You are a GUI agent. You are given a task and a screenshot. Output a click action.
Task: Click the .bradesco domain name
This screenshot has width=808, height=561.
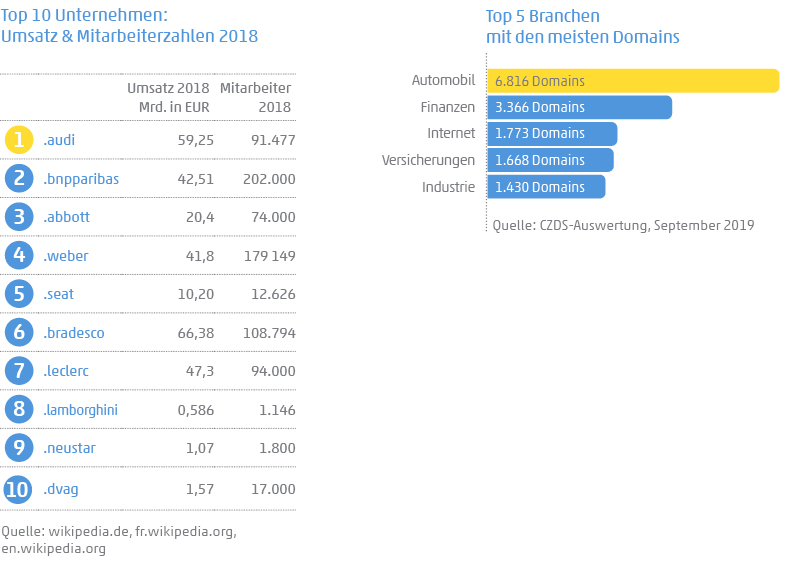pyautogui.click(x=74, y=333)
